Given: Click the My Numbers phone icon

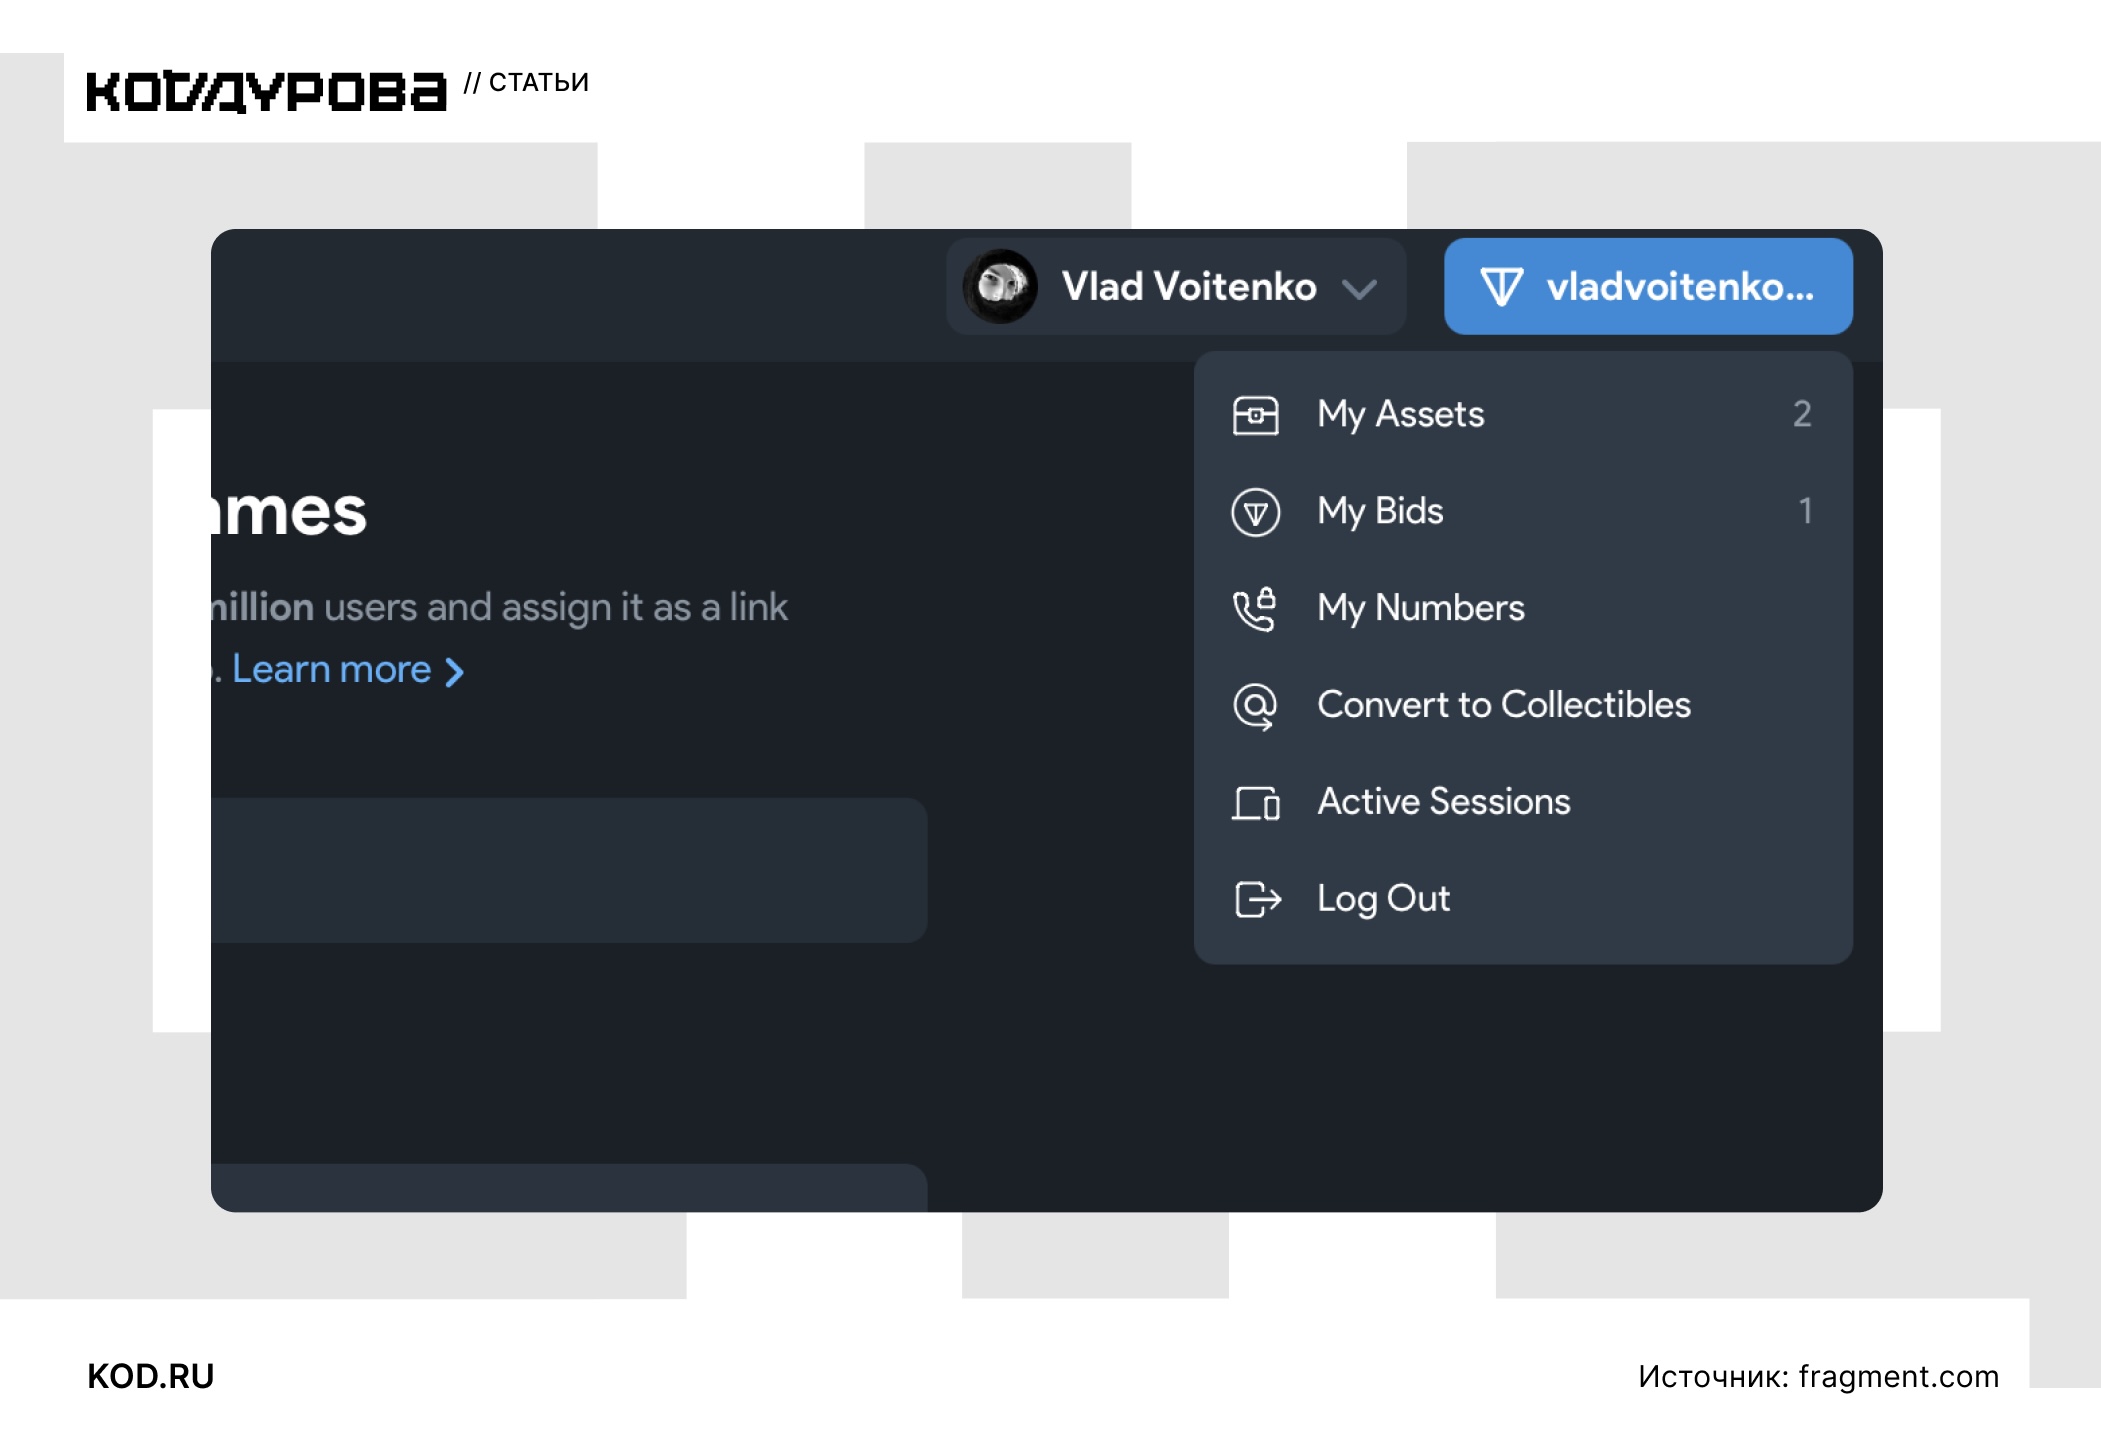Looking at the screenshot, I should pyautogui.click(x=1255, y=609).
